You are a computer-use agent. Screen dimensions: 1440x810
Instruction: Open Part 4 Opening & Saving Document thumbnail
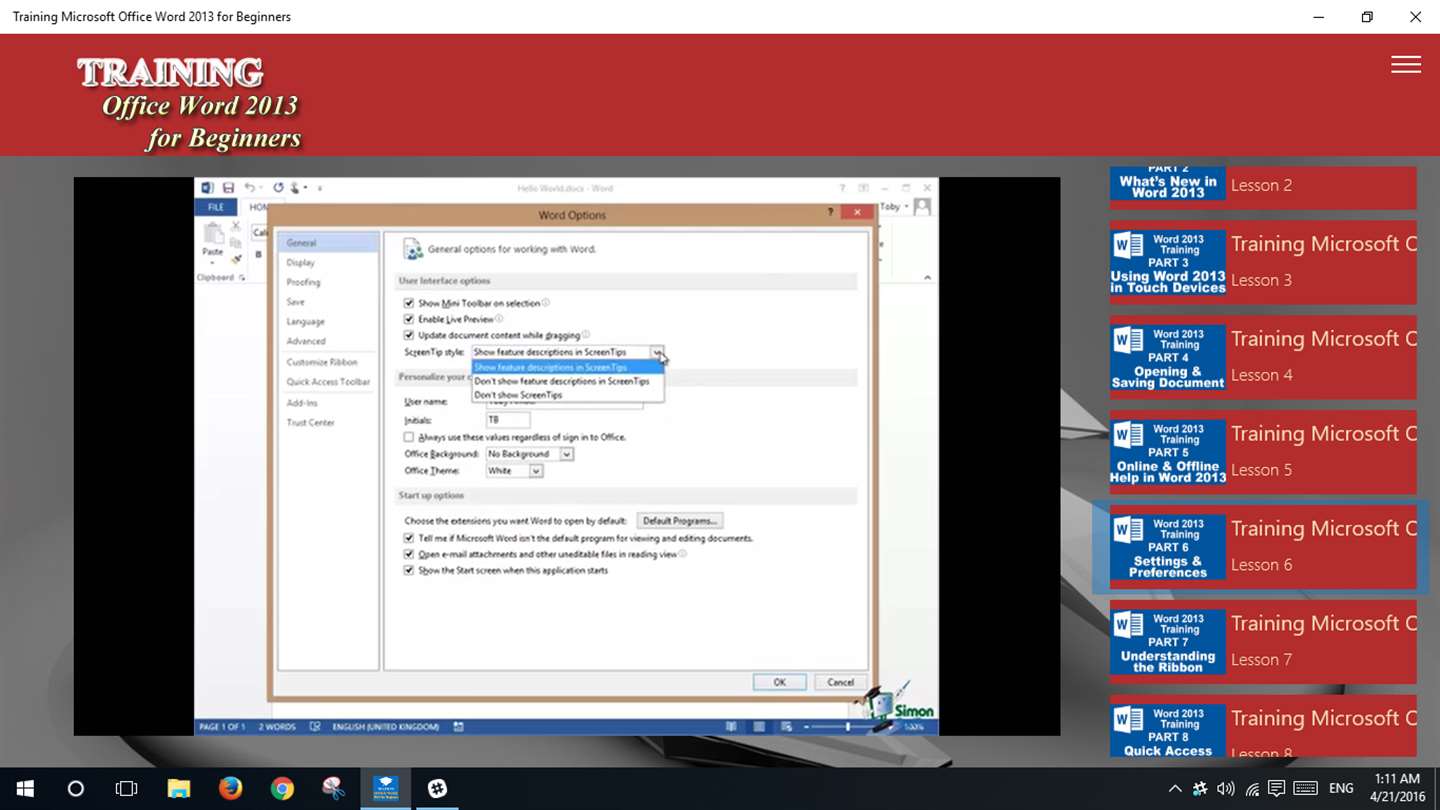[x=1168, y=358]
